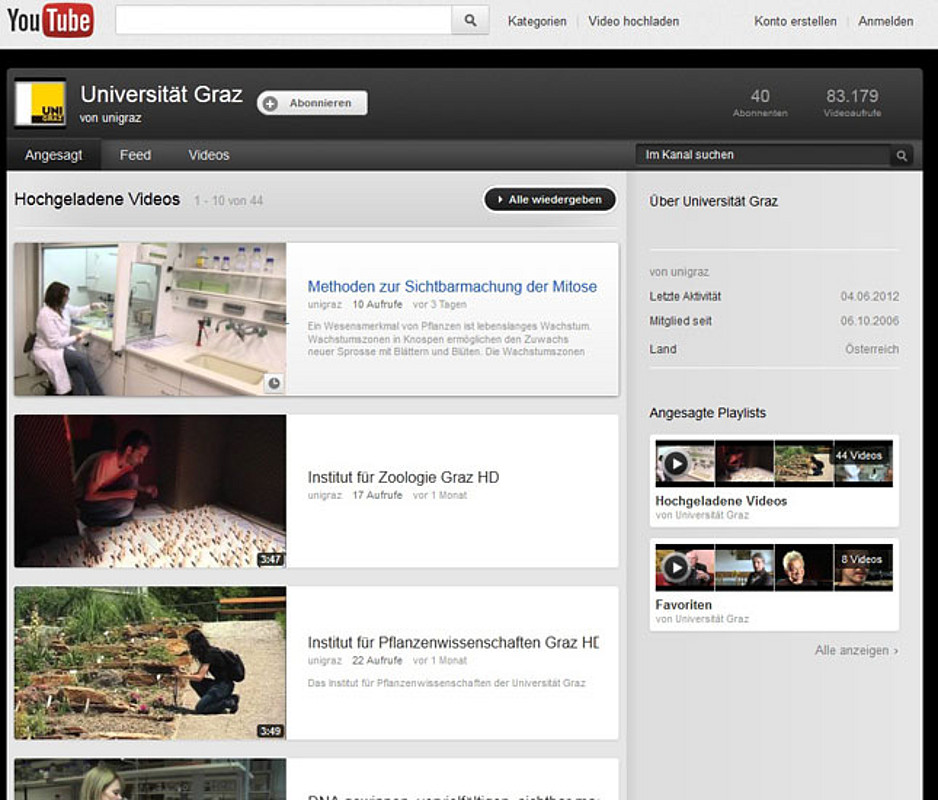Play the Hochgeladene Videos playlist play icon
938x800 pixels.
(x=677, y=463)
